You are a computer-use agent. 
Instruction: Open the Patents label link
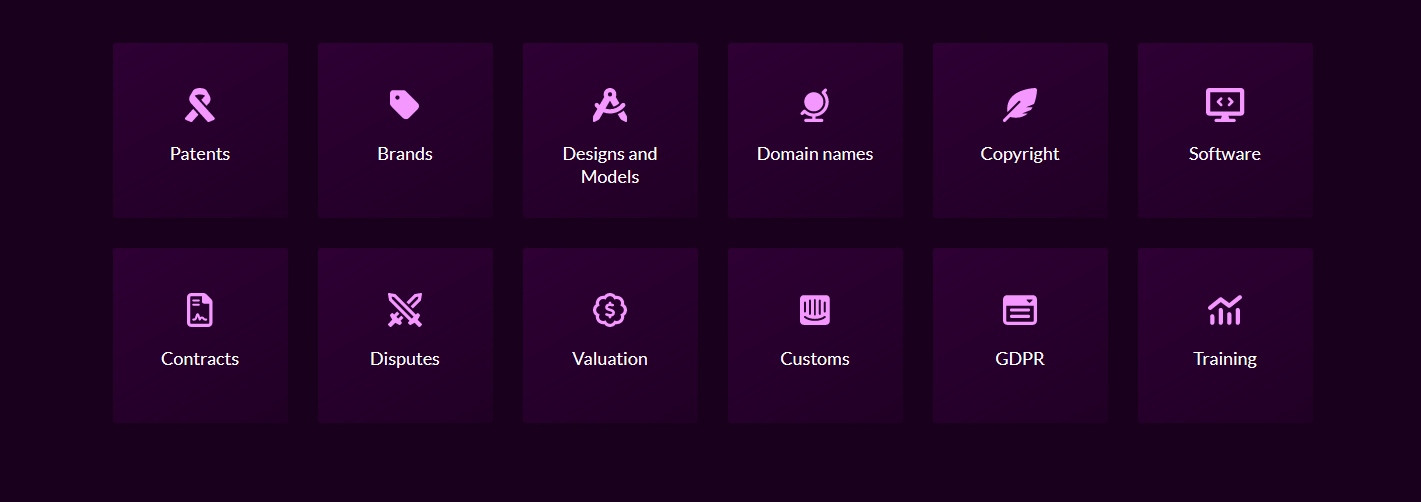[200, 154]
